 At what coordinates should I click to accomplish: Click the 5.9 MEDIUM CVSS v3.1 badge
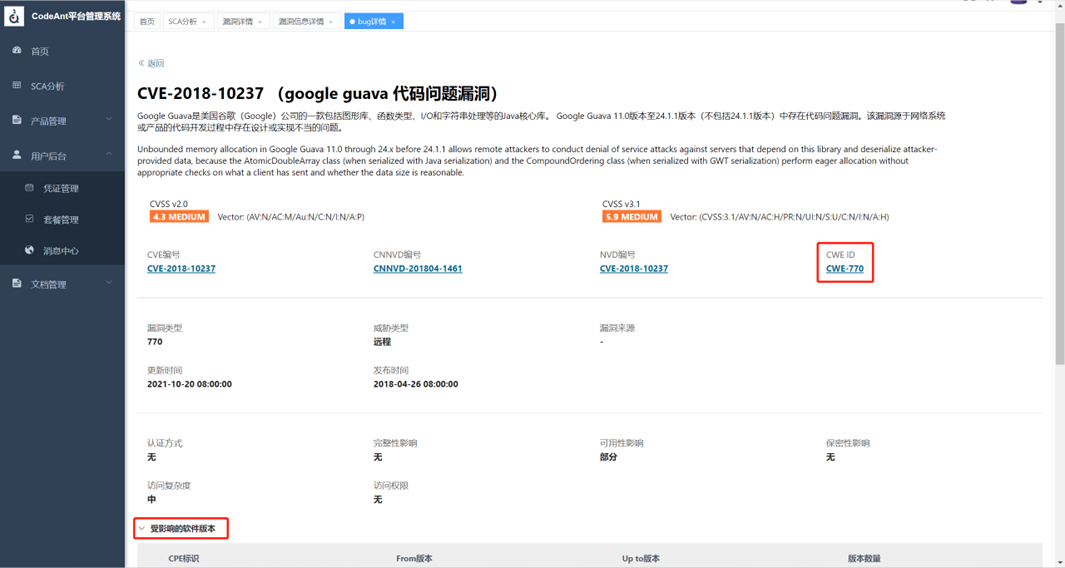pos(632,217)
